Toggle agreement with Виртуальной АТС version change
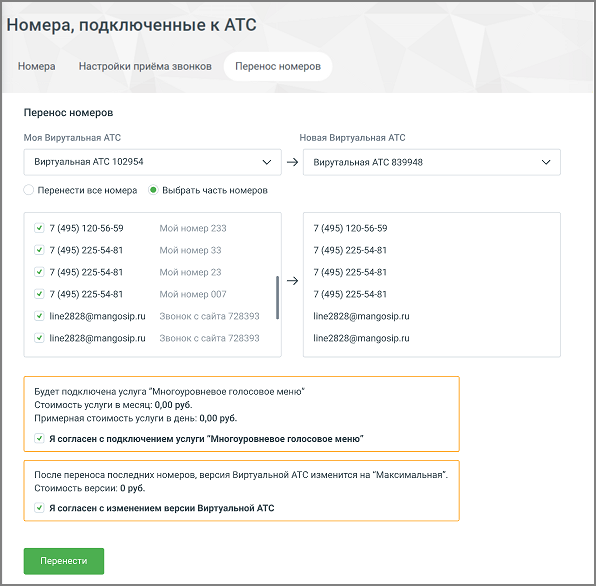This screenshot has height=586, width=596. pyautogui.click(x=39, y=508)
